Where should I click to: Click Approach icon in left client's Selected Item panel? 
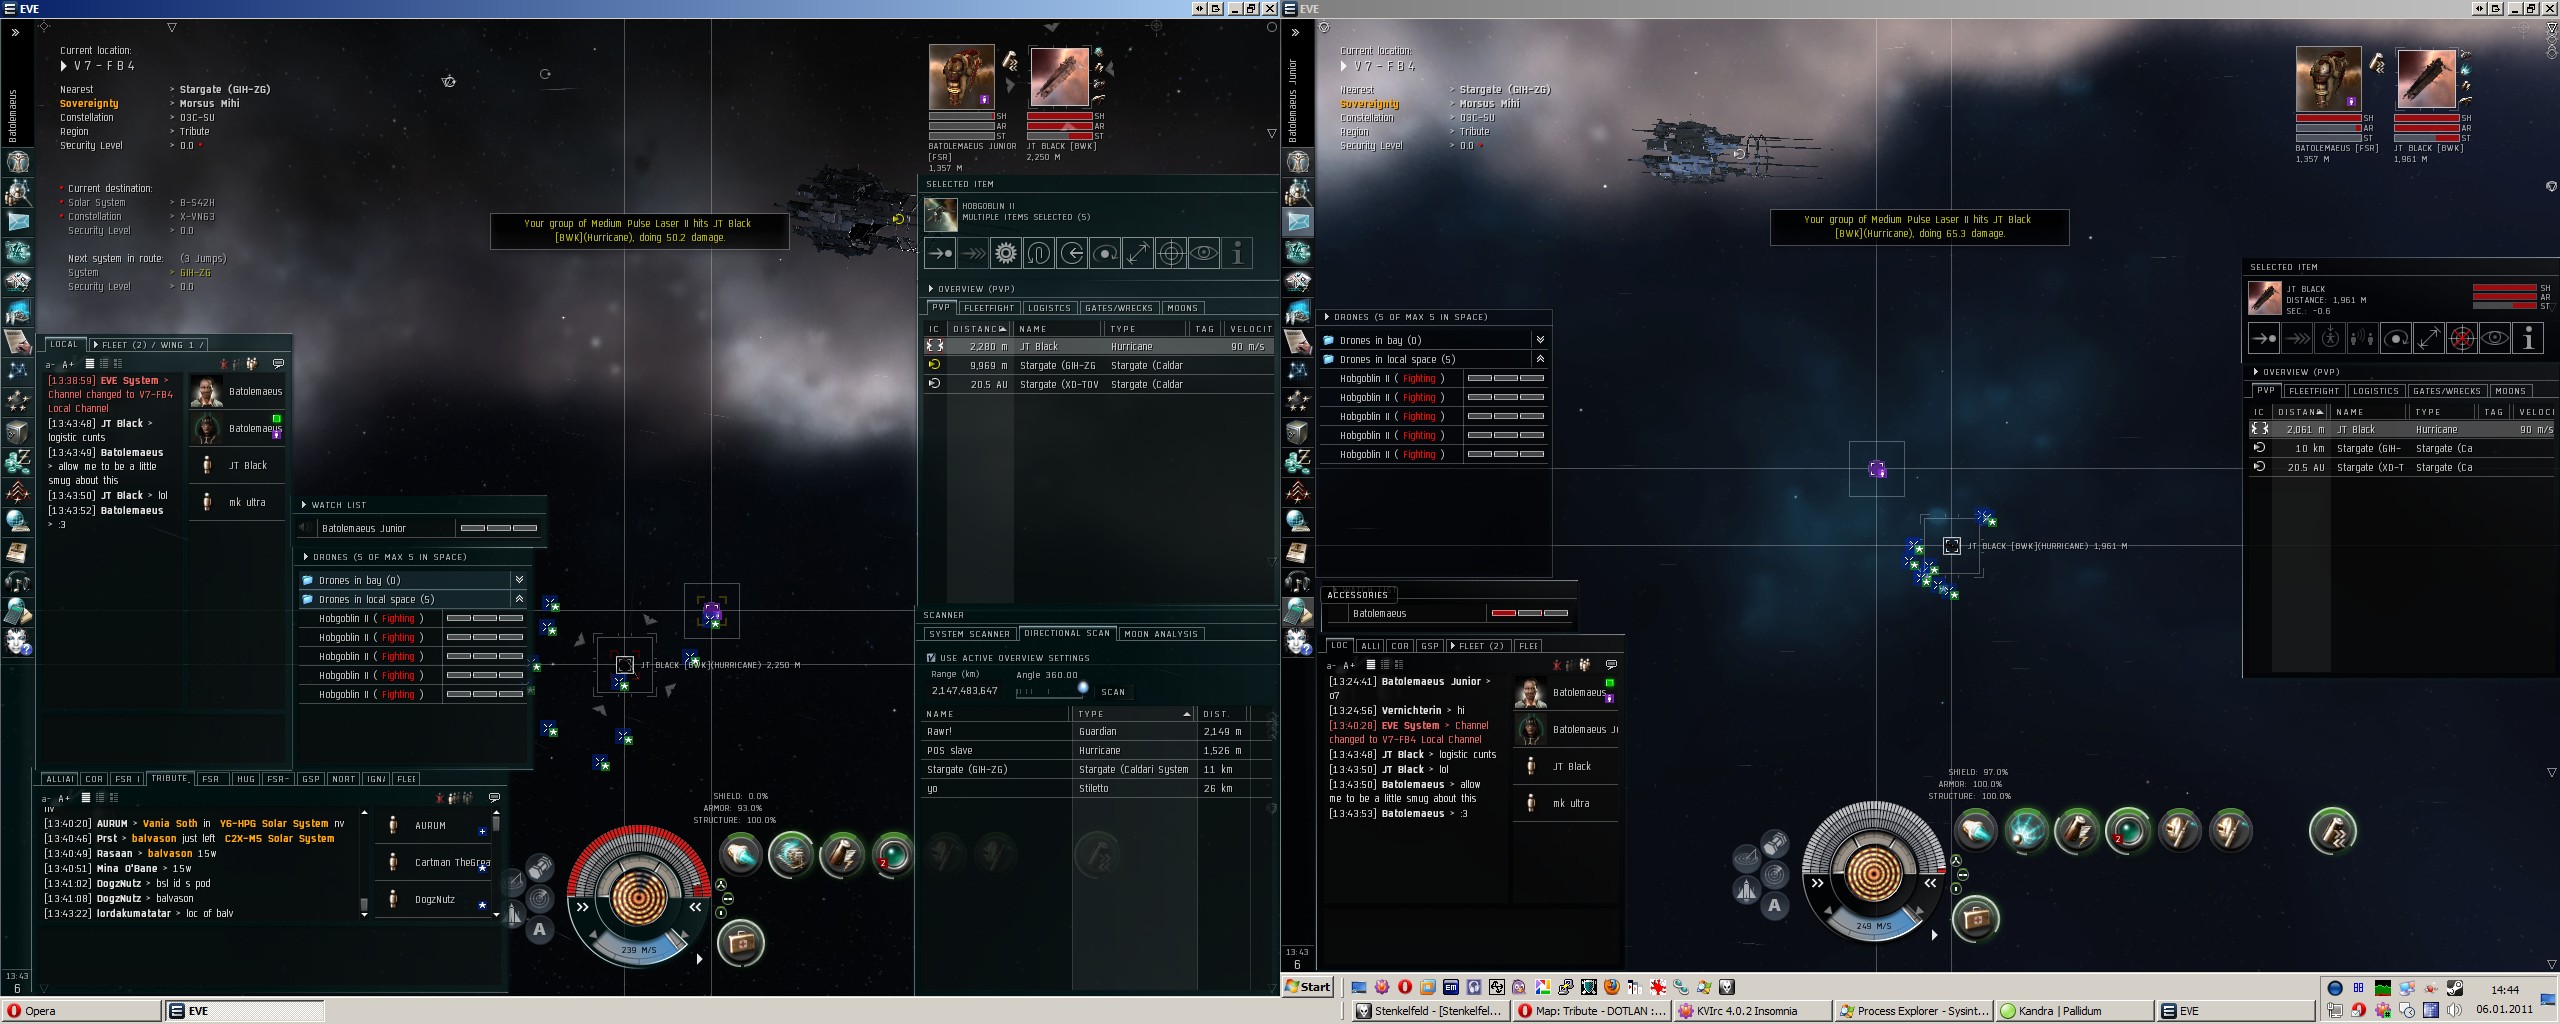[x=940, y=253]
